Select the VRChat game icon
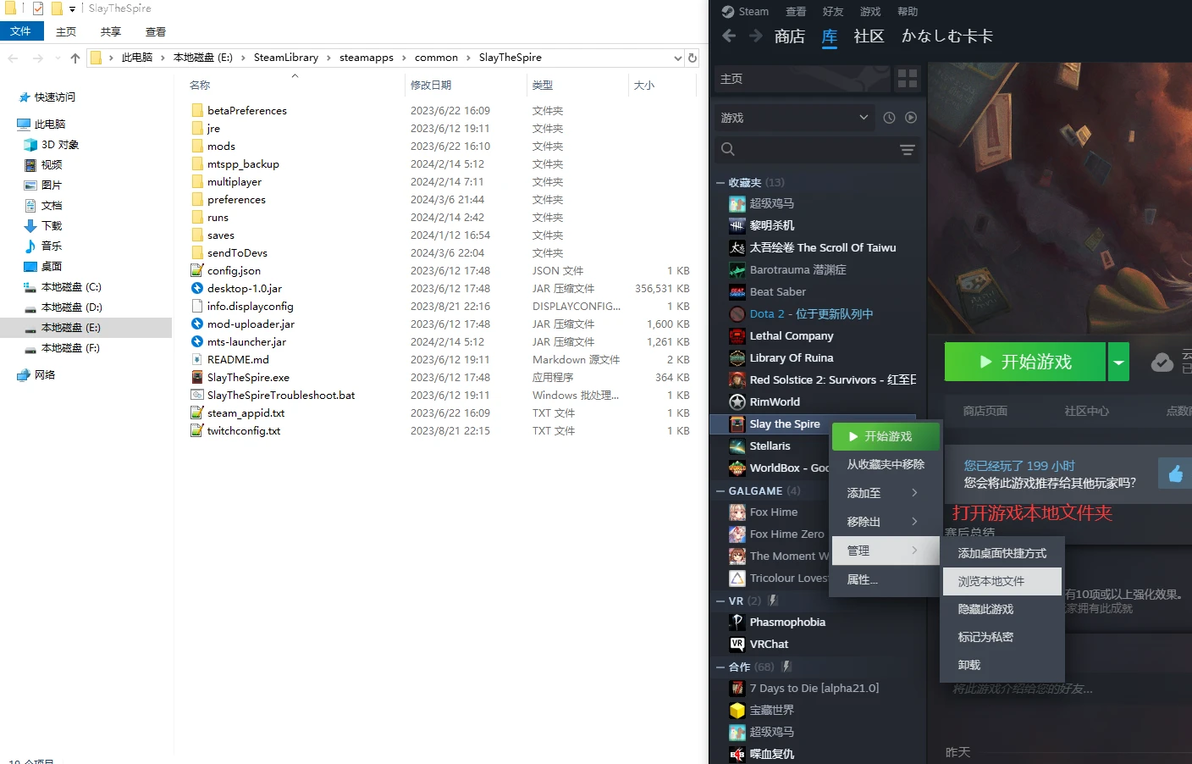The image size is (1192, 764). coord(737,644)
